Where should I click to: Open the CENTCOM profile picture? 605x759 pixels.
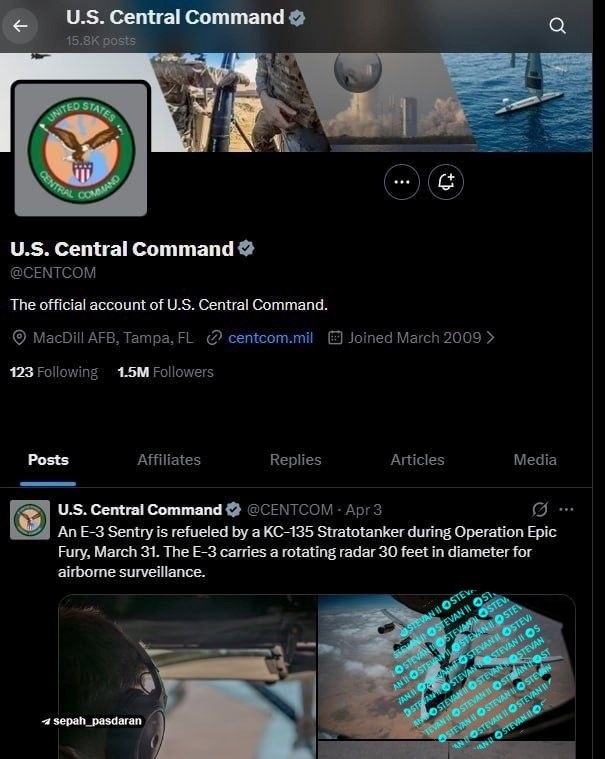point(81,150)
